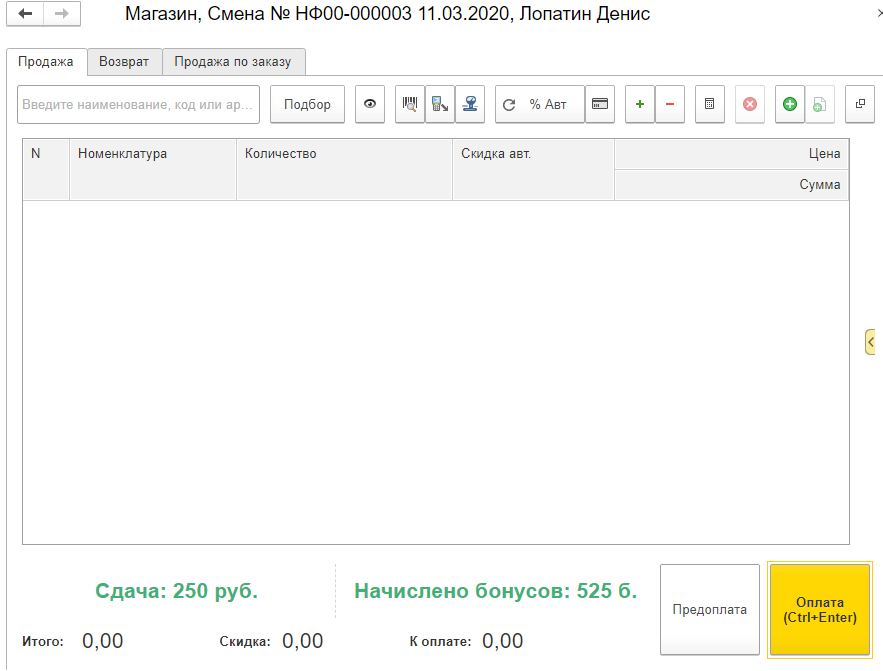Image resolution: width=883 pixels, height=671 pixels.
Task: Switch to Продажа tab
Action: (x=46, y=61)
